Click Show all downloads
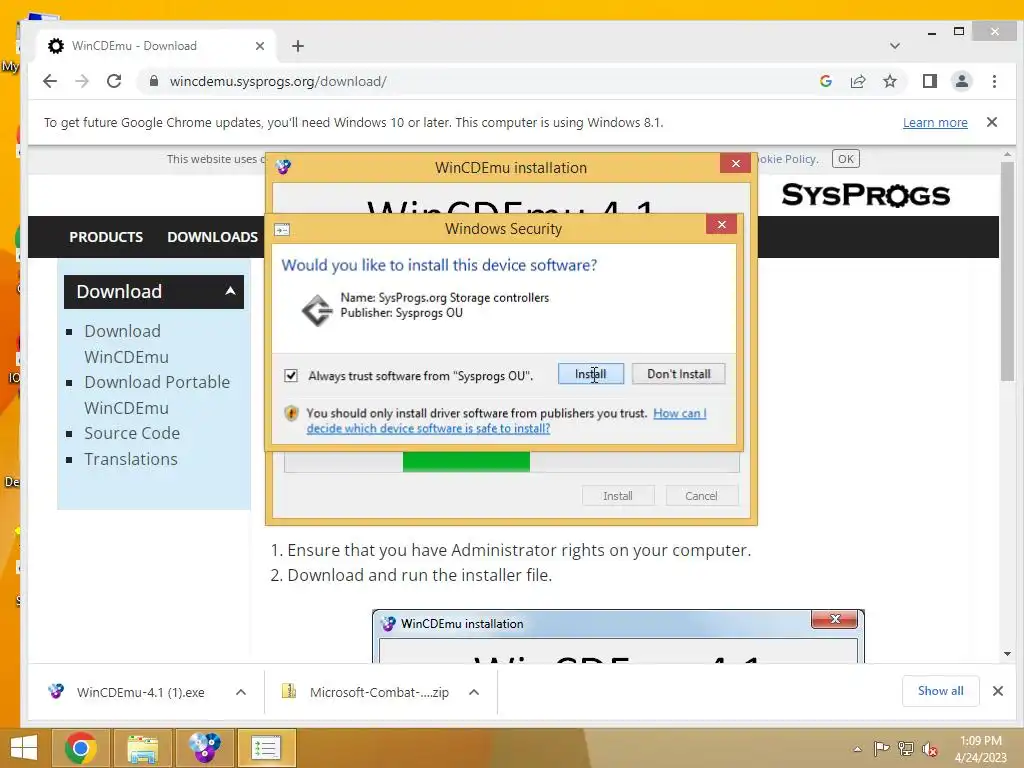 click(940, 691)
